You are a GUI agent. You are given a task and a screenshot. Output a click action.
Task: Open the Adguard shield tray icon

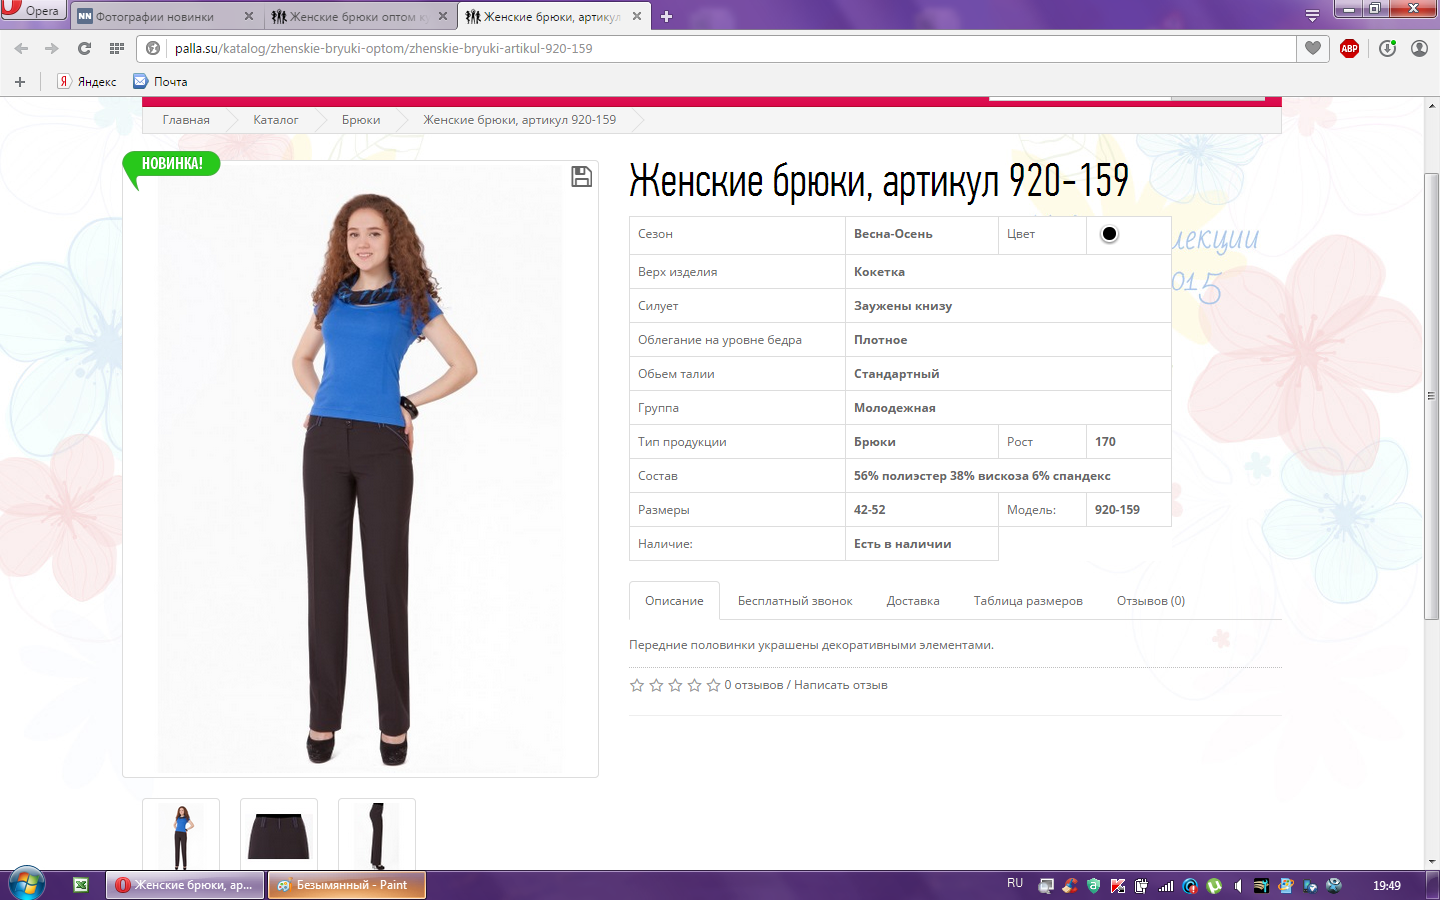pyautogui.click(x=1094, y=885)
